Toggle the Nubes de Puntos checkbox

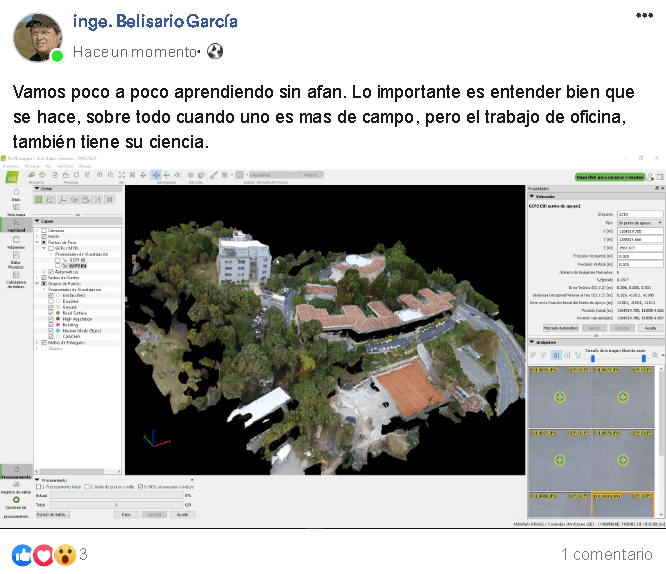[x=44, y=277]
